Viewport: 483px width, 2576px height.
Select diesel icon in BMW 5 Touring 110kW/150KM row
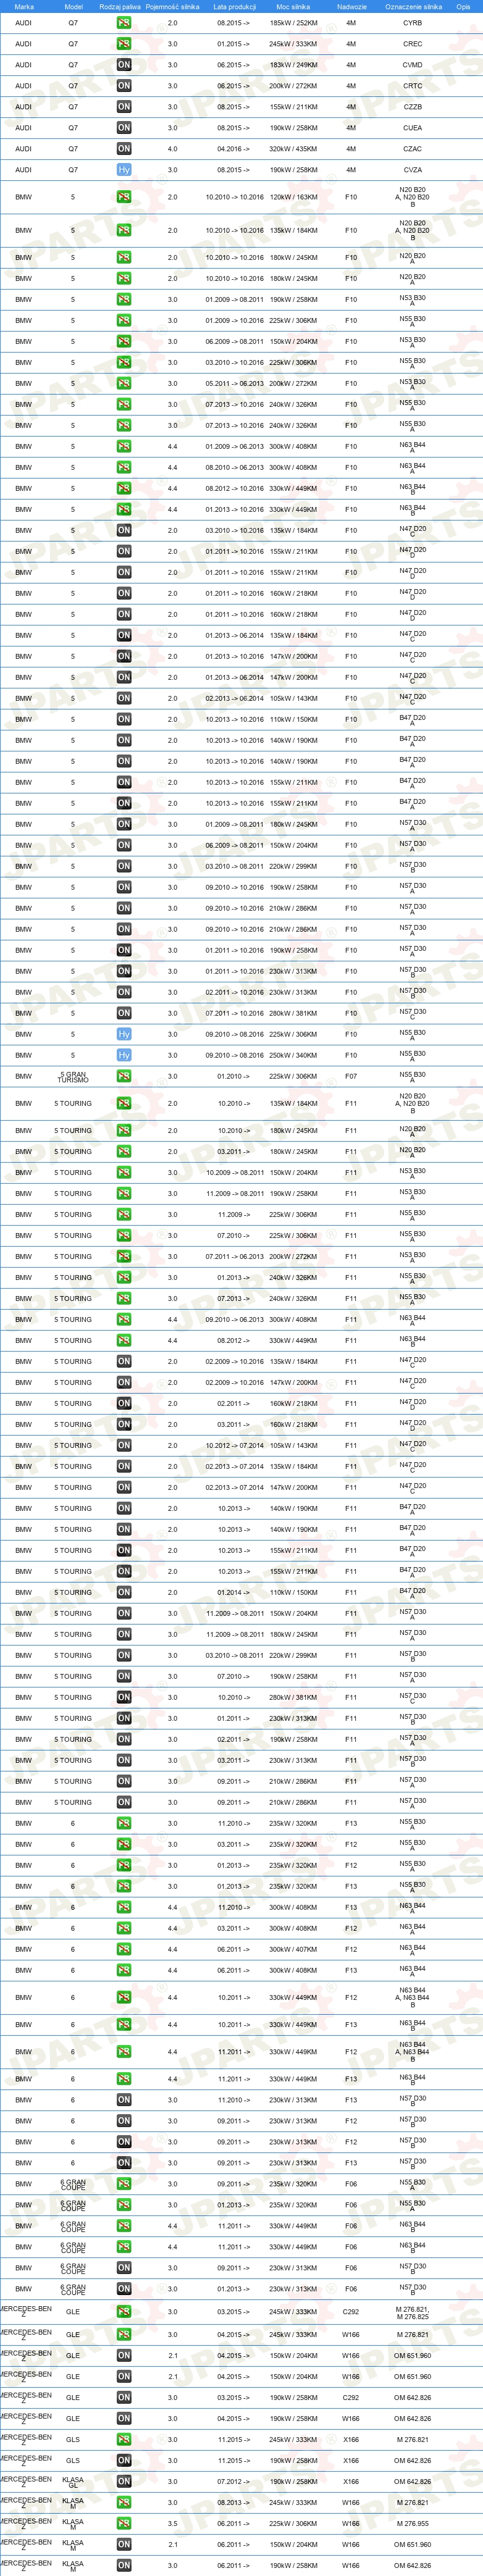tap(124, 1592)
